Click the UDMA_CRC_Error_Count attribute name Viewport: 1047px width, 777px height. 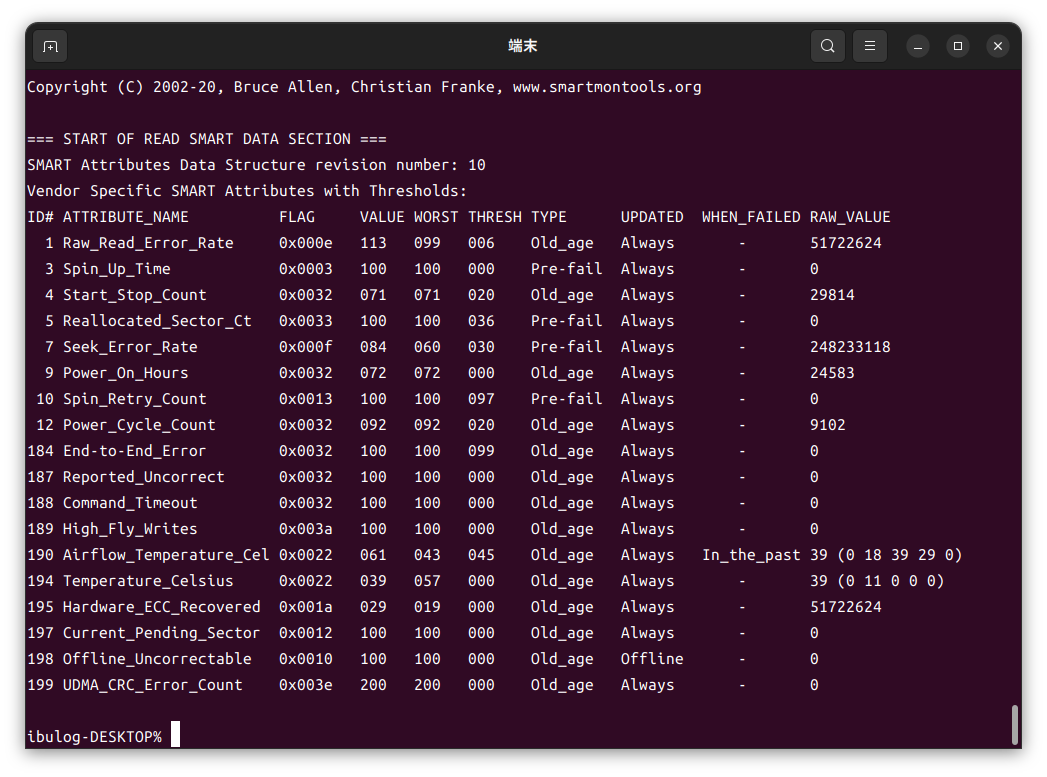[x=152, y=685]
